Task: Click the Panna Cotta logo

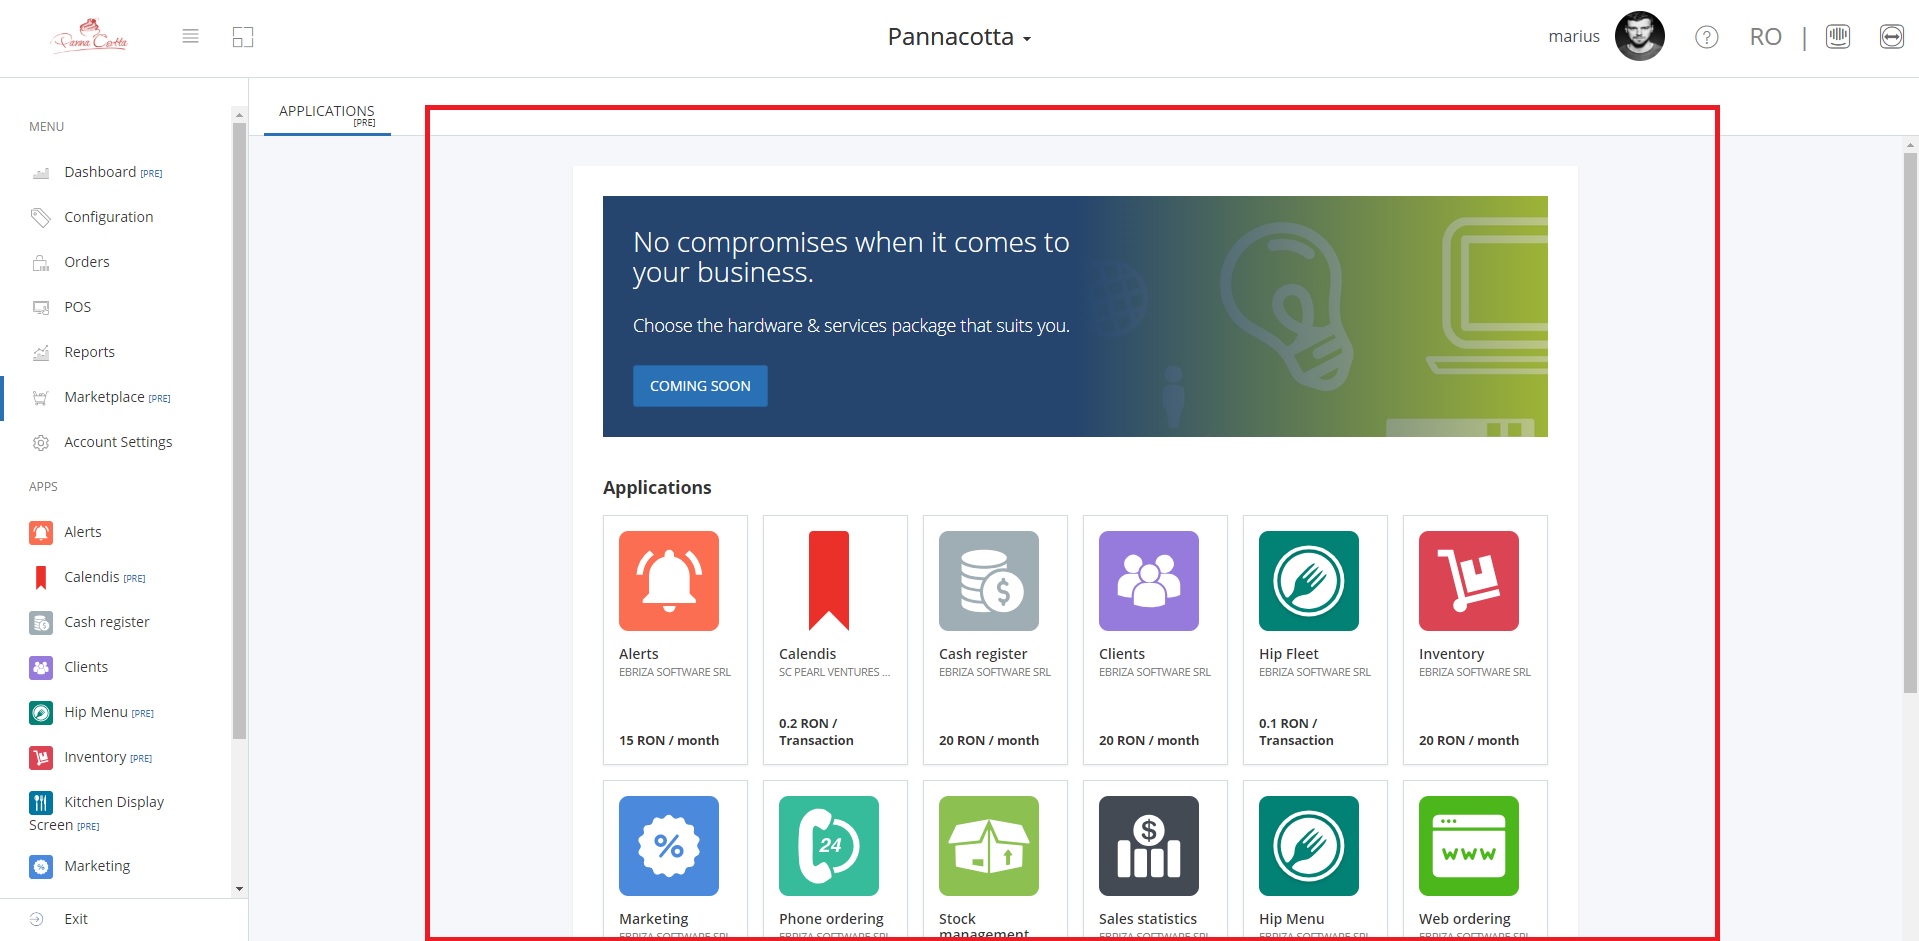Action: point(89,37)
